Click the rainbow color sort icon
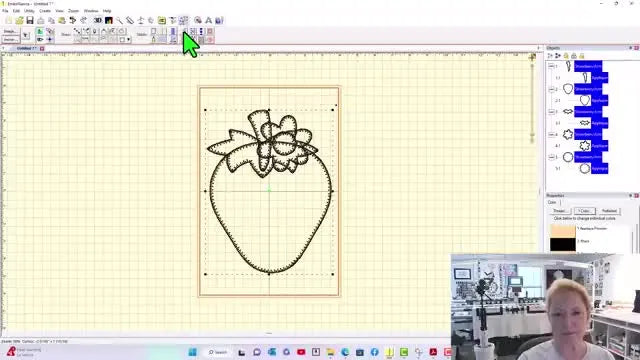 (x=109, y=20)
